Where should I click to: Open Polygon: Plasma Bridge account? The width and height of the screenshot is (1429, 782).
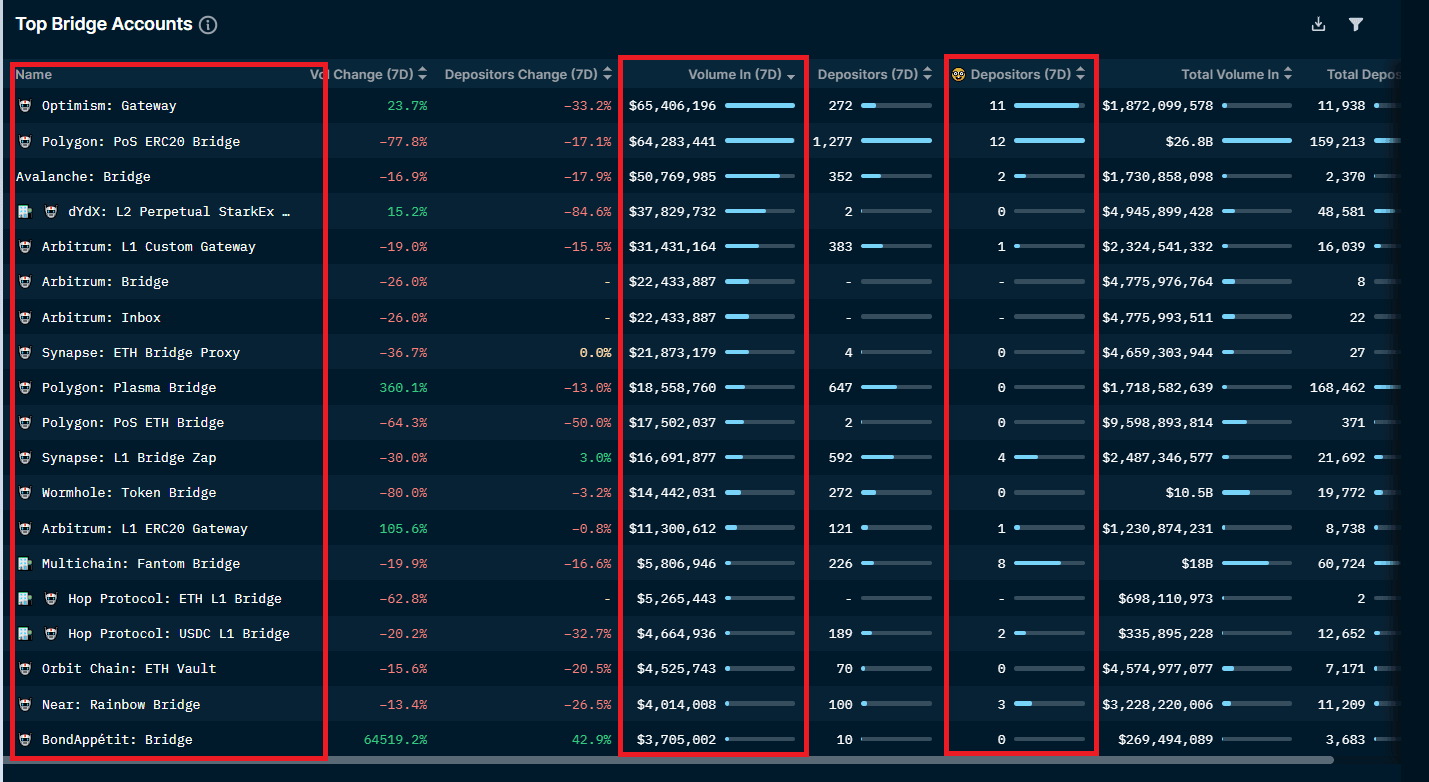click(x=129, y=388)
